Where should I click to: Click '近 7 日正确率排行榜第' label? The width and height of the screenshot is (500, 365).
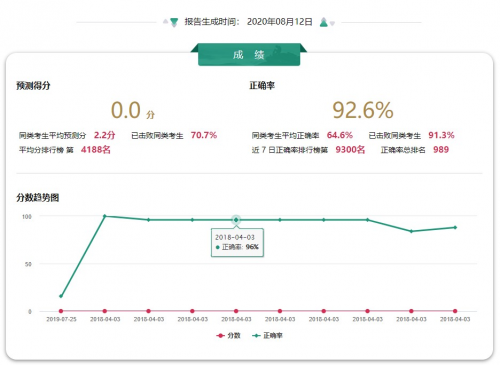tap(290, 150)
